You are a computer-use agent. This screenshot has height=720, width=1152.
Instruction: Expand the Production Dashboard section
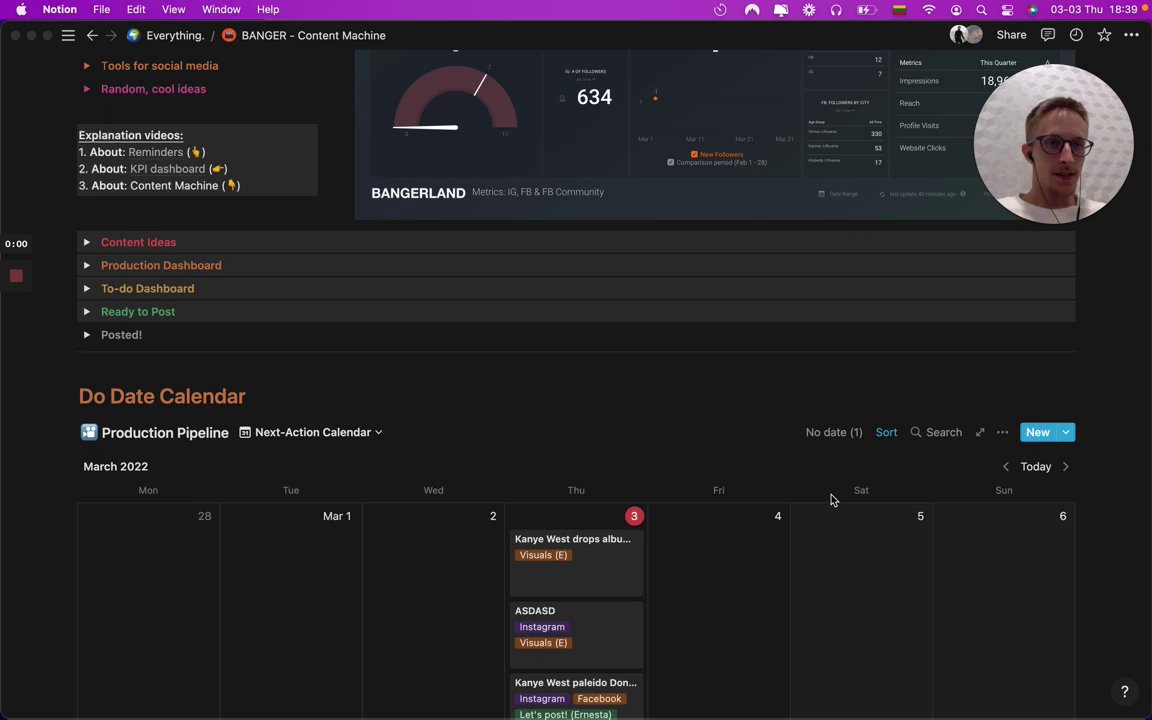coord(87,265)
